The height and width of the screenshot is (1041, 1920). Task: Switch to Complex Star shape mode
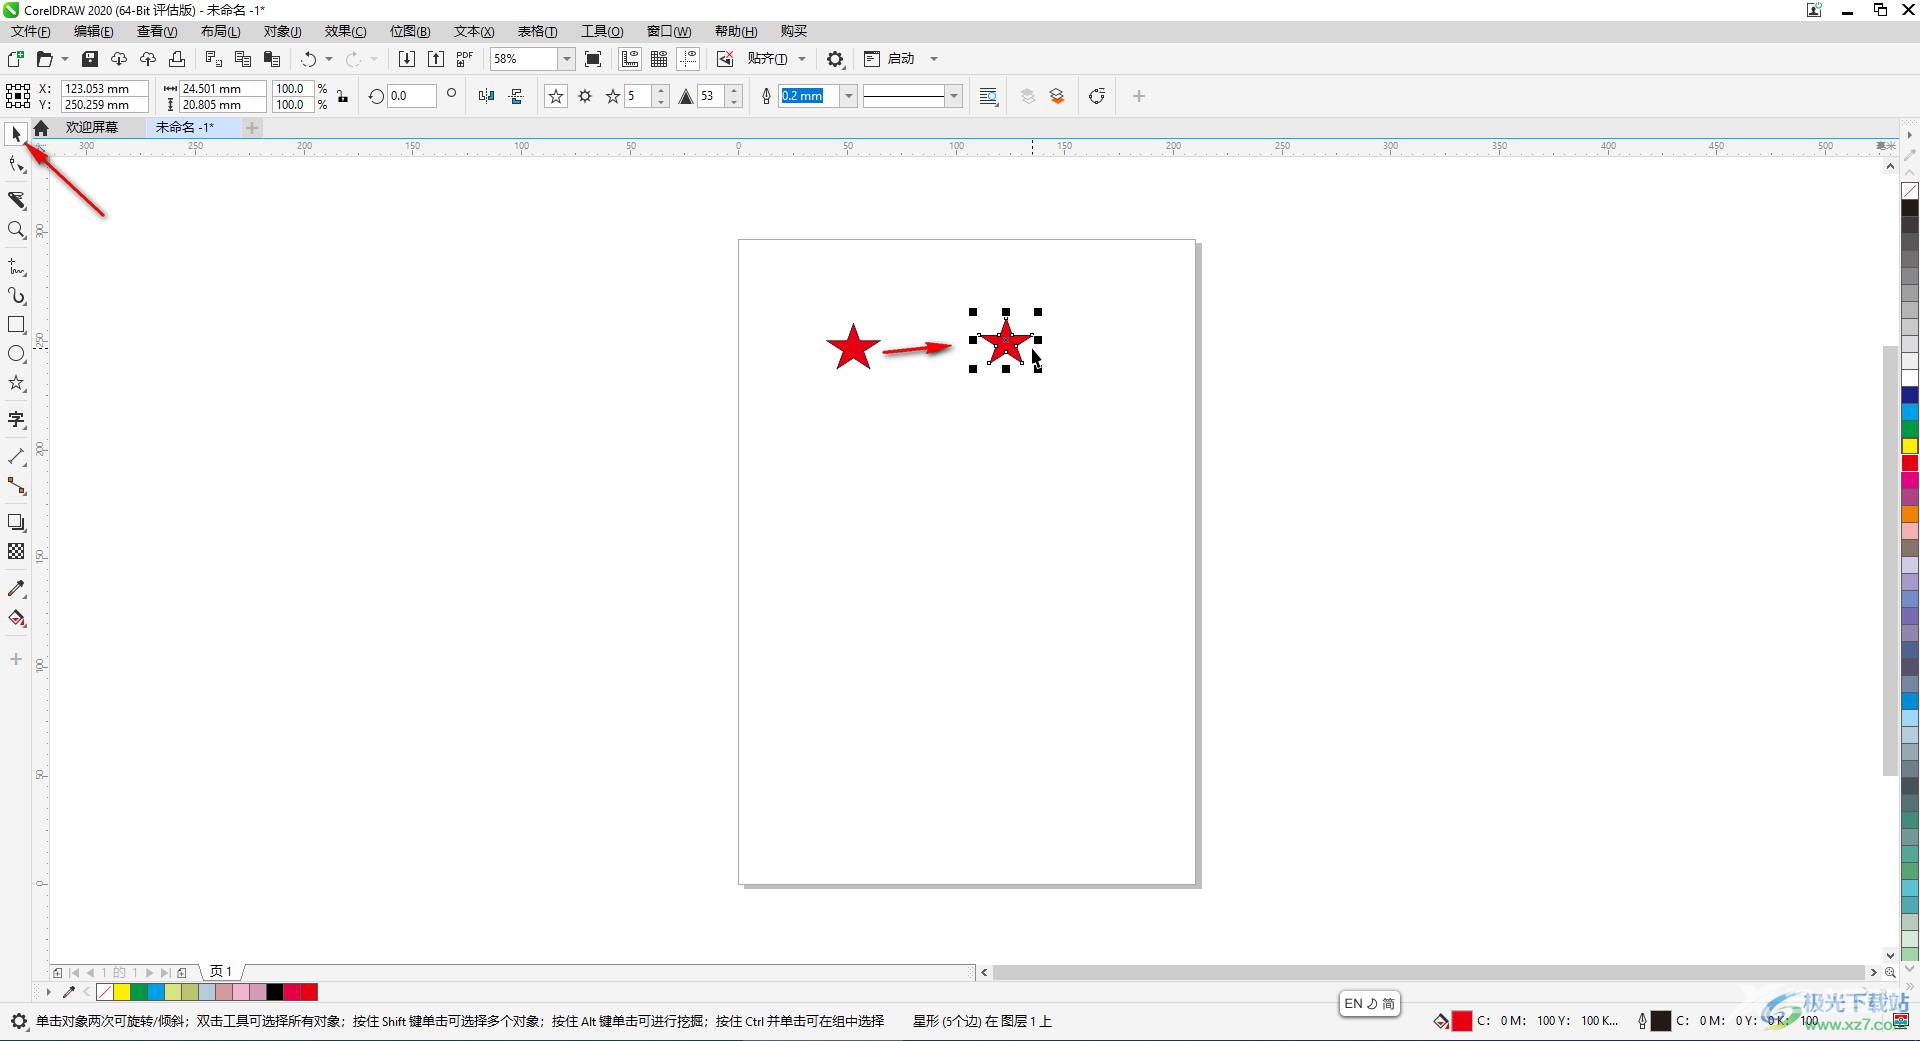coord(585,96)
